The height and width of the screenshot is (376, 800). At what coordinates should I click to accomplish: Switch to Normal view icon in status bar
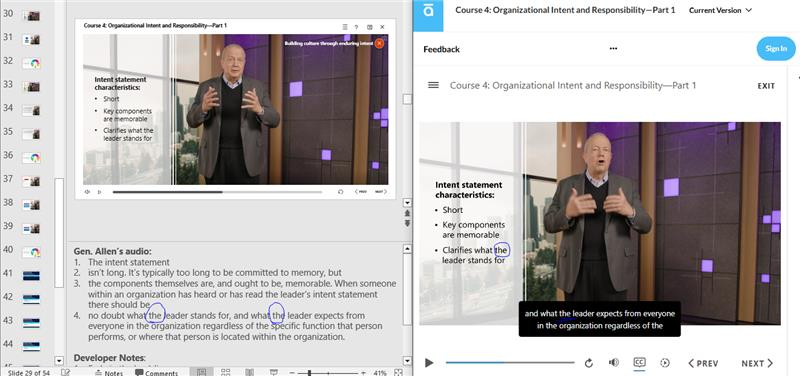(x=202, y=372)
